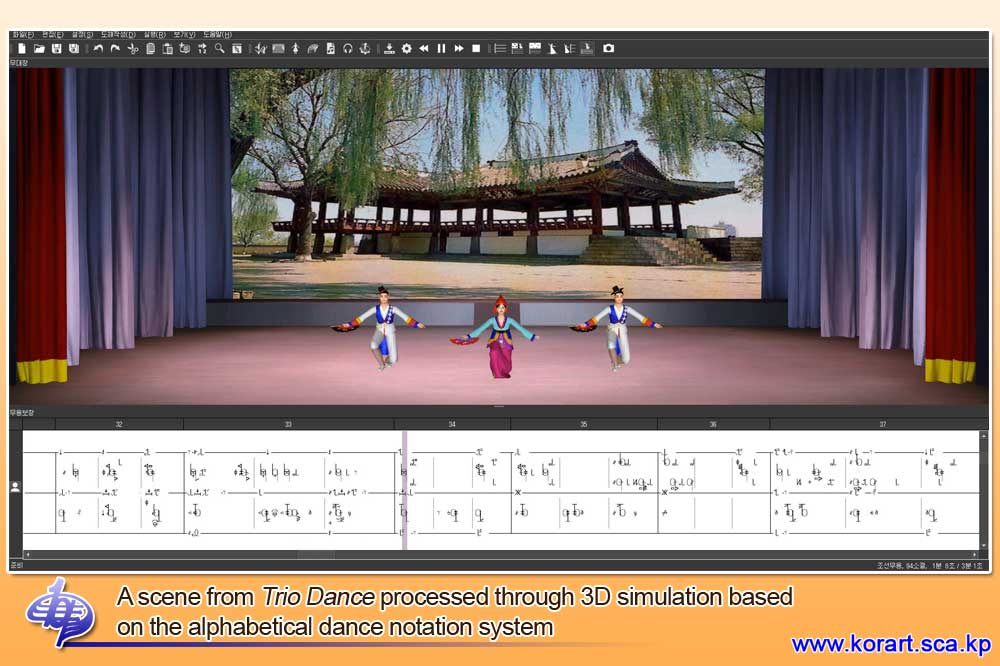Click measure number 36 in notation ruler

713,424
